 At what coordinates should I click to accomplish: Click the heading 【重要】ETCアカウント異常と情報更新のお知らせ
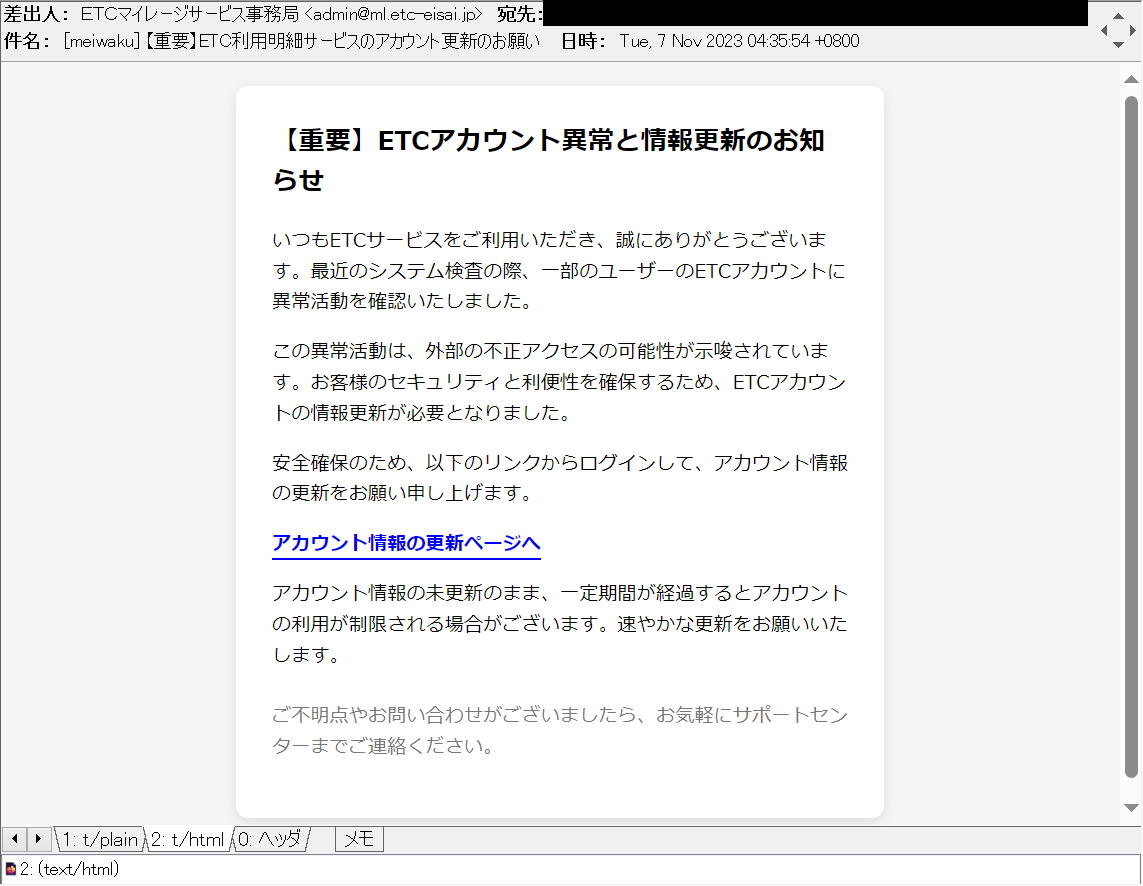pyautogui.click(x=550, y=159)
